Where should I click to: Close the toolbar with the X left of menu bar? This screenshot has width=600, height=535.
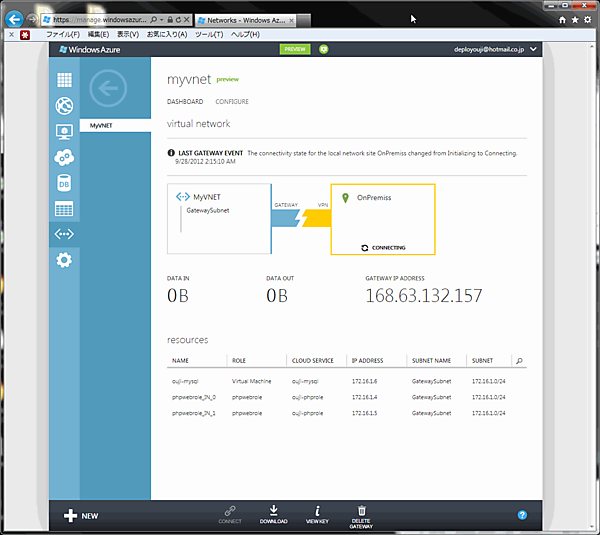(11, 34)
